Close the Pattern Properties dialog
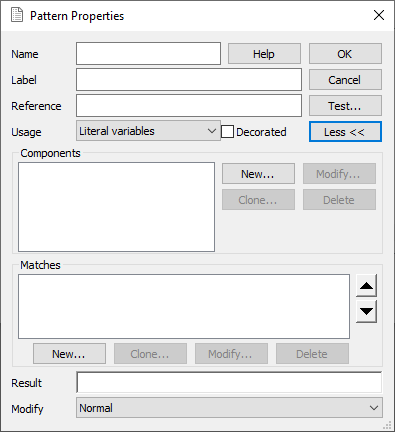Screen dimensions: 395x432 [379, 15]
